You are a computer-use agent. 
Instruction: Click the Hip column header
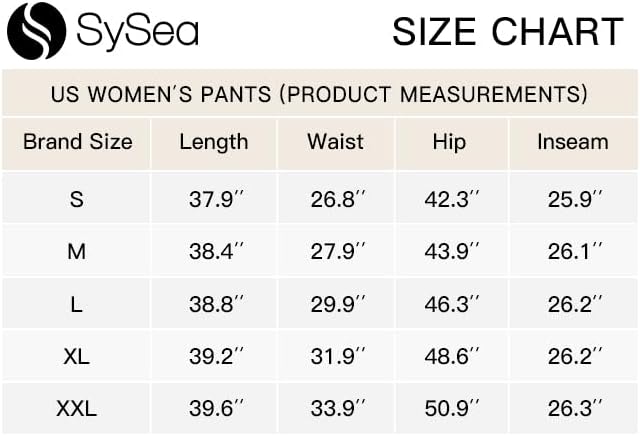click(x=449, y=142)
